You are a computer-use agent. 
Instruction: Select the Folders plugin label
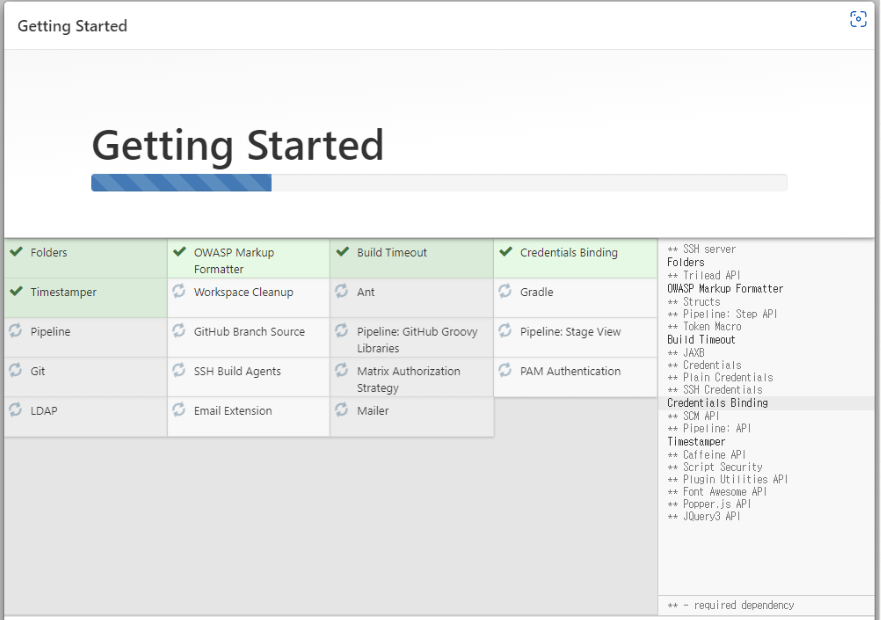tap(49, 252)
